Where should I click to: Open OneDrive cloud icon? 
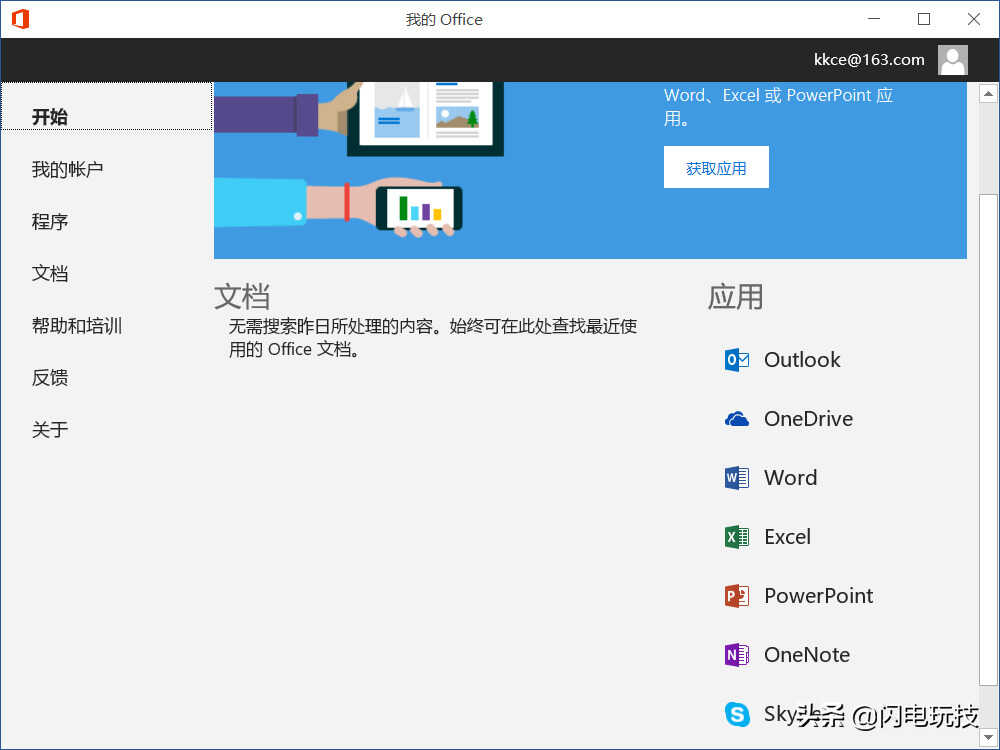[737, 419]
